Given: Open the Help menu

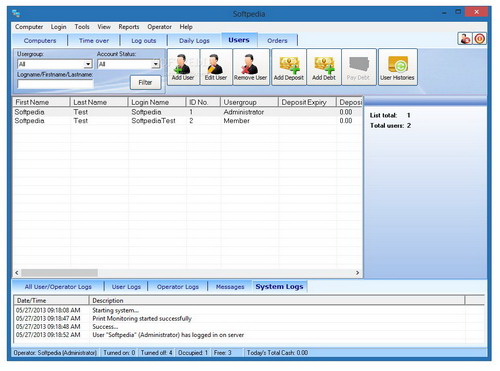Looking at the screenshot, I should point(186,27).
